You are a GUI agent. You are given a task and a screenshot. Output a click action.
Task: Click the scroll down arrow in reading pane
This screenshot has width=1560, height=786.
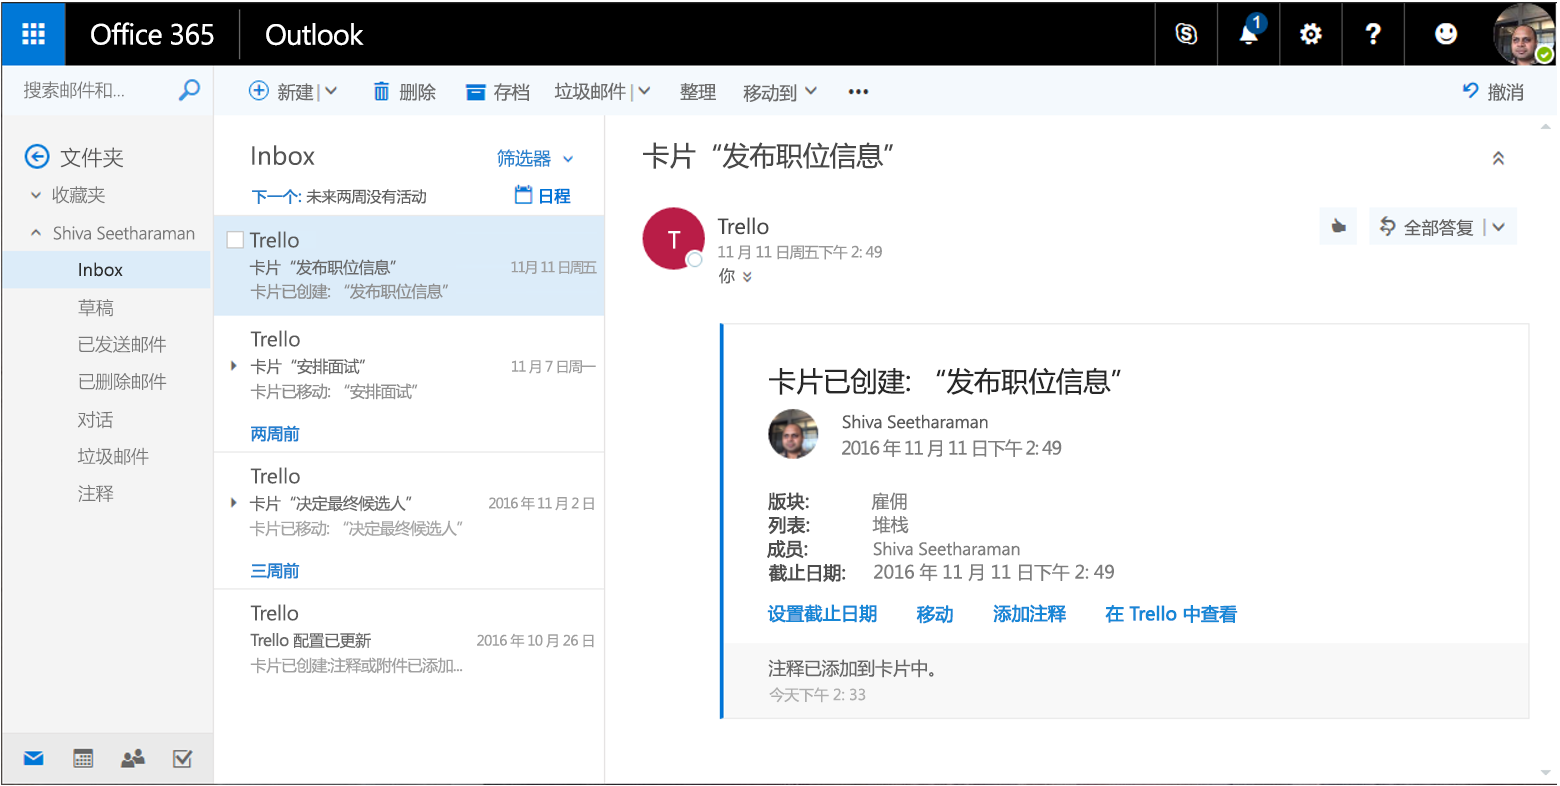1547,773
